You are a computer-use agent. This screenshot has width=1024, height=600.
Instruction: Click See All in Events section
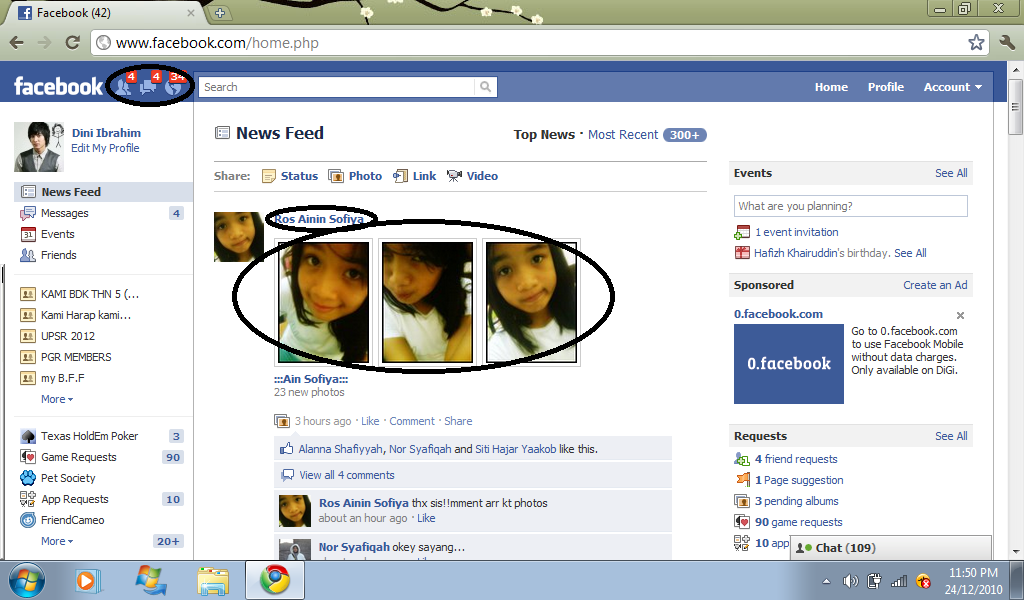pos(951,173)
